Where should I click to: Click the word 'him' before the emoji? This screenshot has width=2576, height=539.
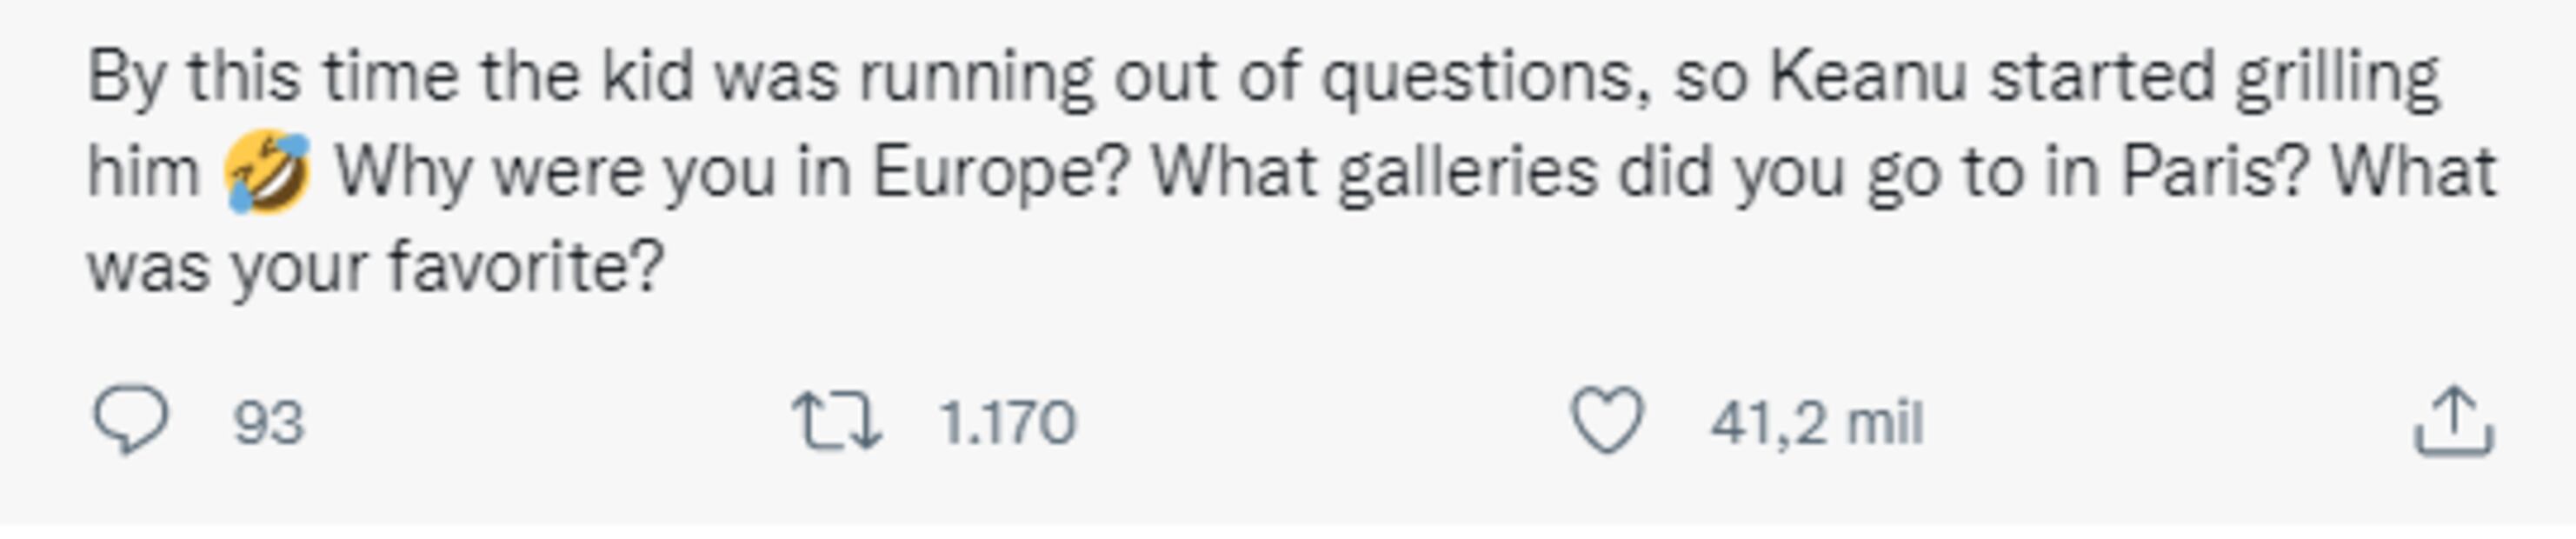coord(144,172)
